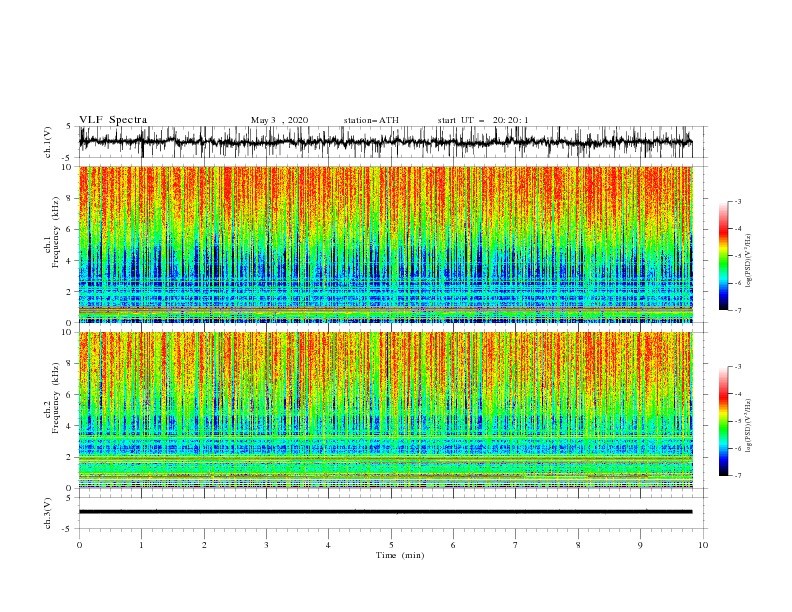Click the log(PSD) label beside ch.1 colorbar
Screen dimensions: 792x612
click(748, 261)
